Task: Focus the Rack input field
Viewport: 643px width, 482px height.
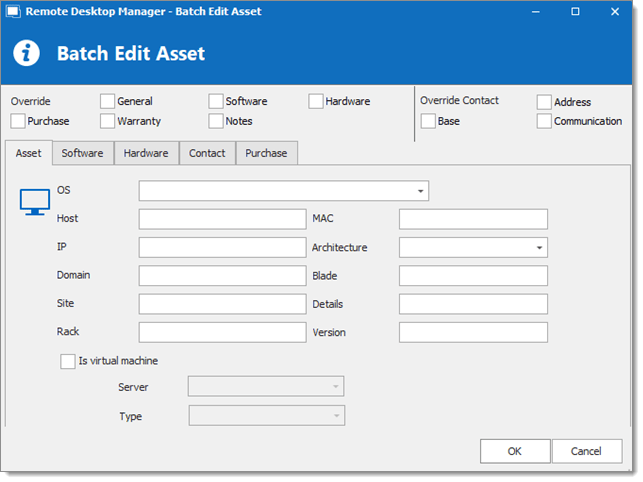Action: coord(222,332)
